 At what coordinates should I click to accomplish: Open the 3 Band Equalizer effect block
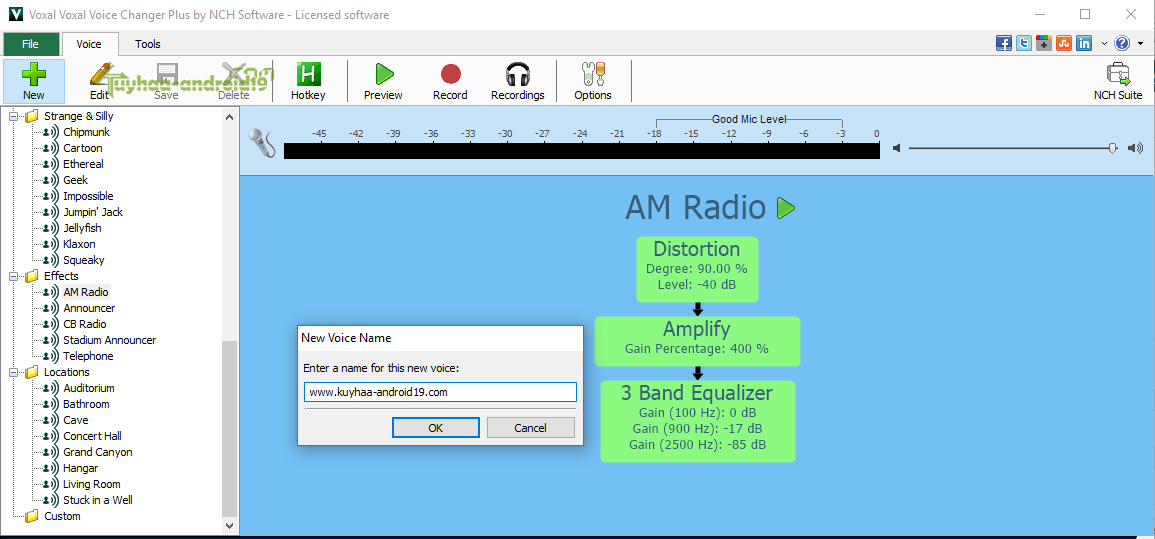[x=698, y=421]
